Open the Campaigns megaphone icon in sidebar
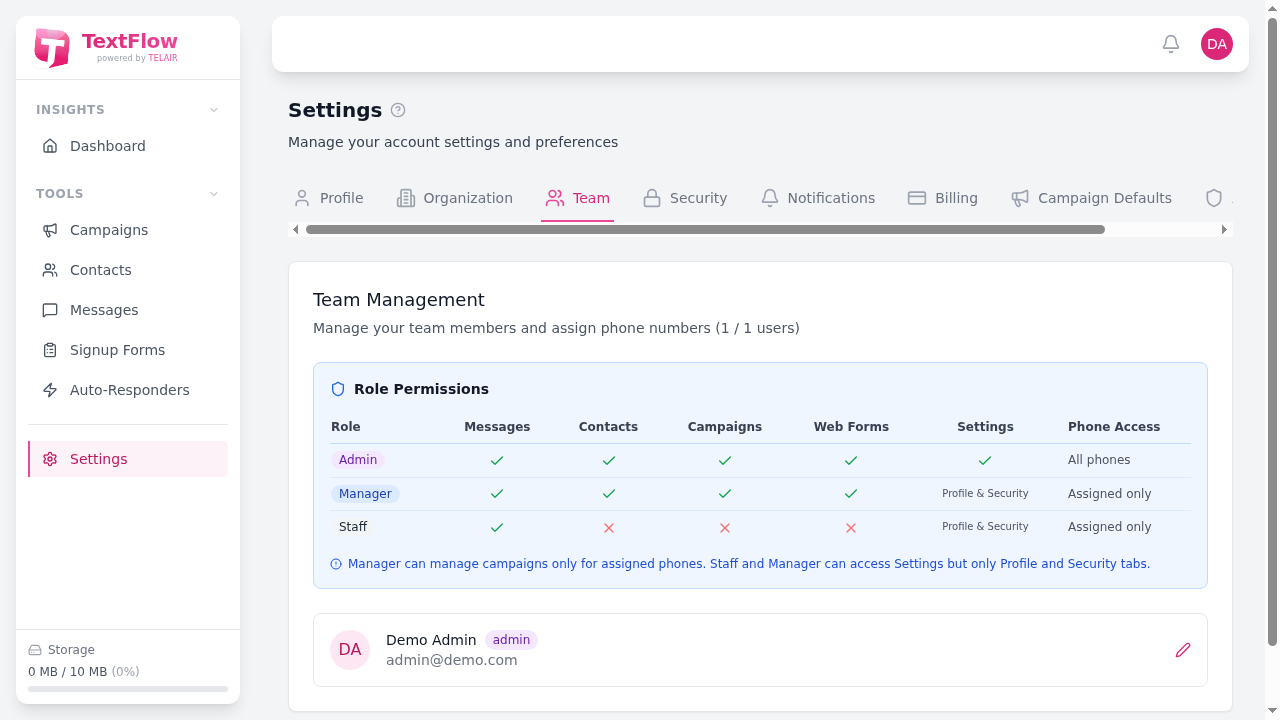 (50, 230)
